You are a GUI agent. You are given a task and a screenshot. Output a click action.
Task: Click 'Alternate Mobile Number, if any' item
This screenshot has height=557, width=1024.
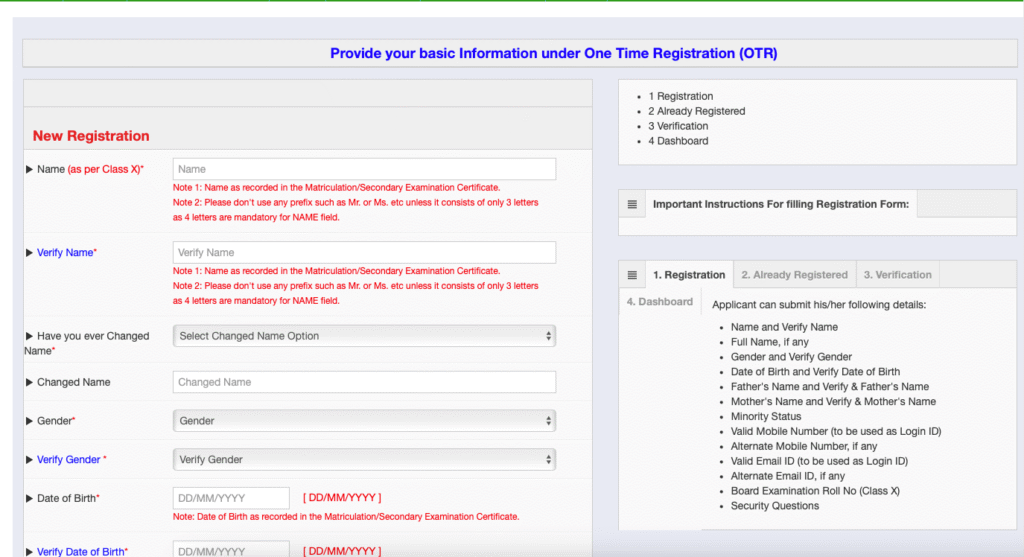pos(804,447)
